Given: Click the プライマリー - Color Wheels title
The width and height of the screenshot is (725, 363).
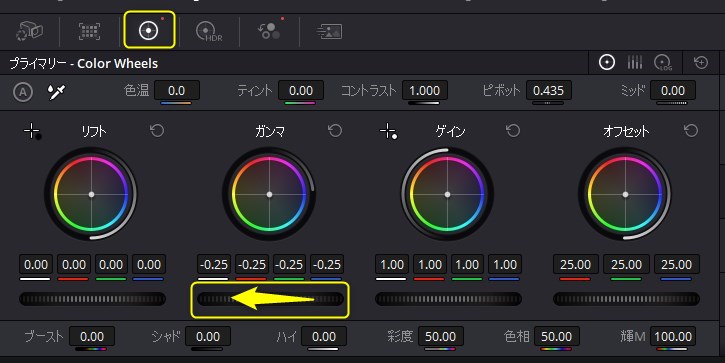Looking at the screenshot, I should (x=84, y=63).
